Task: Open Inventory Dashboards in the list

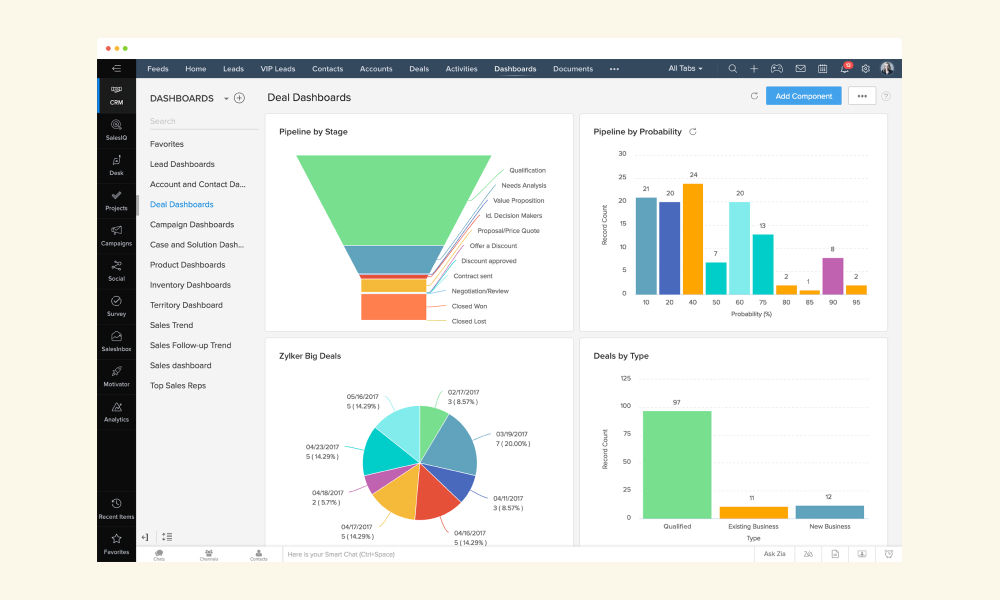Action: (x=190, y=285)
